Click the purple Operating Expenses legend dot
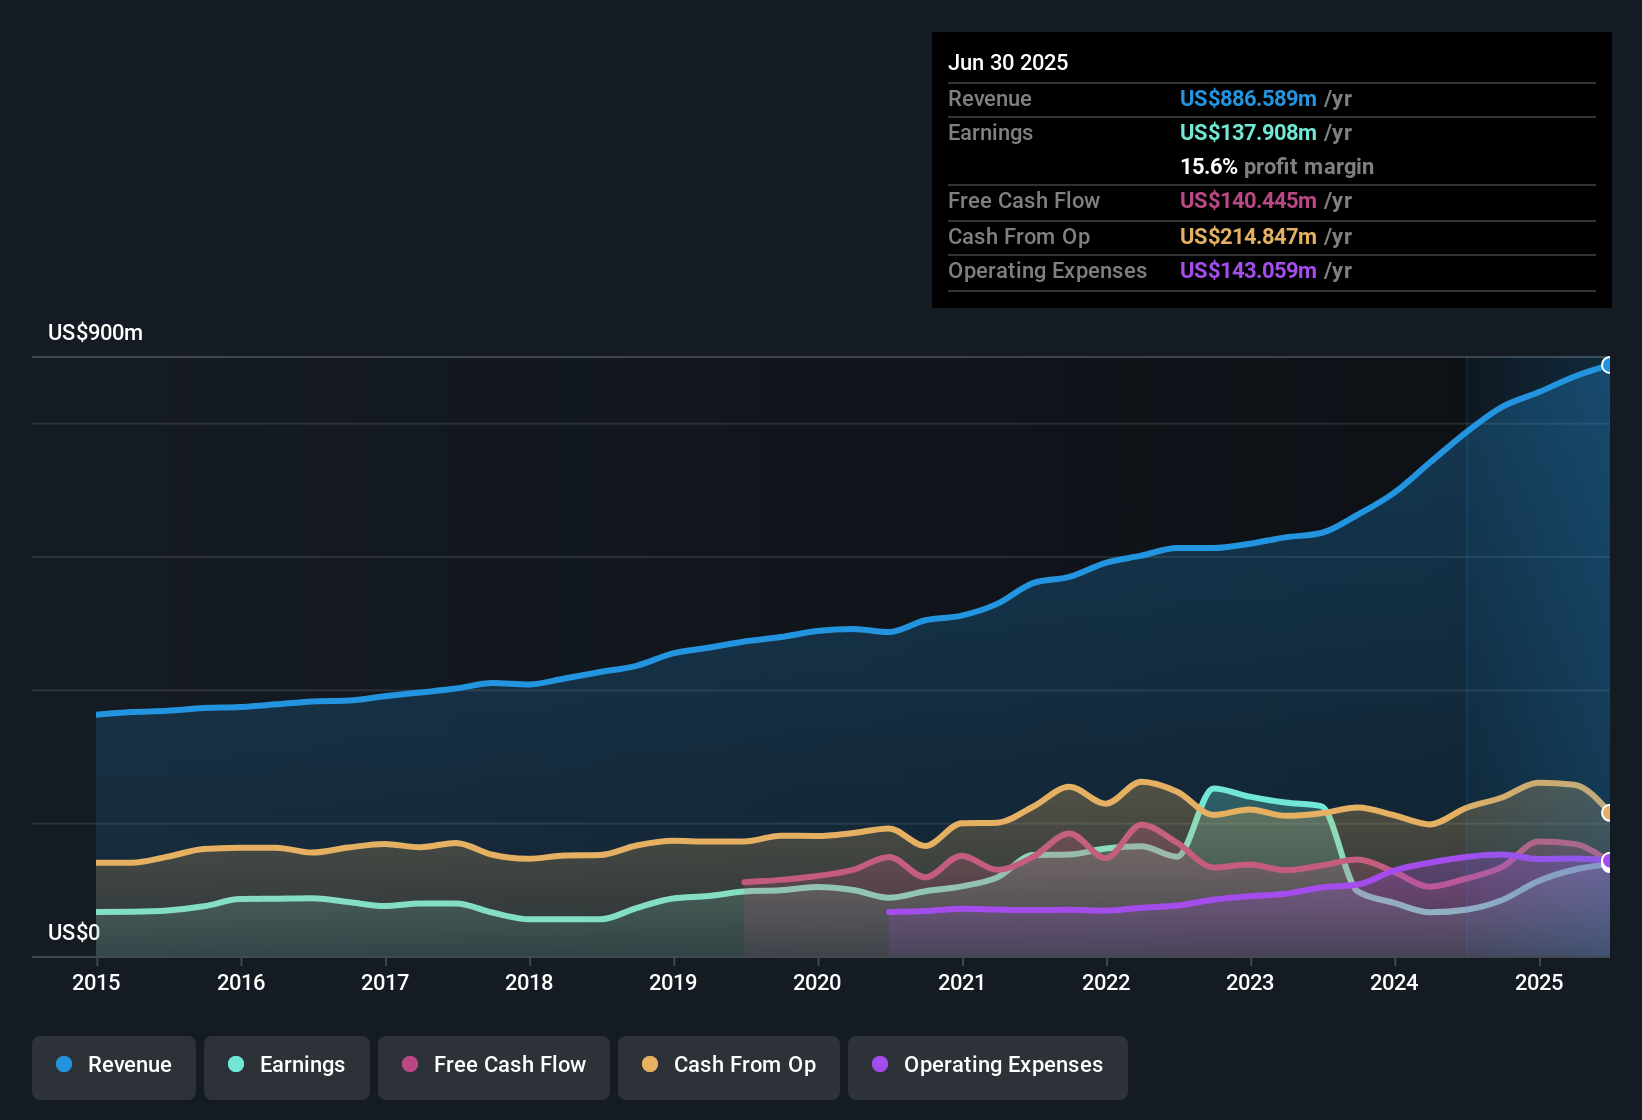 (880, 1064)
